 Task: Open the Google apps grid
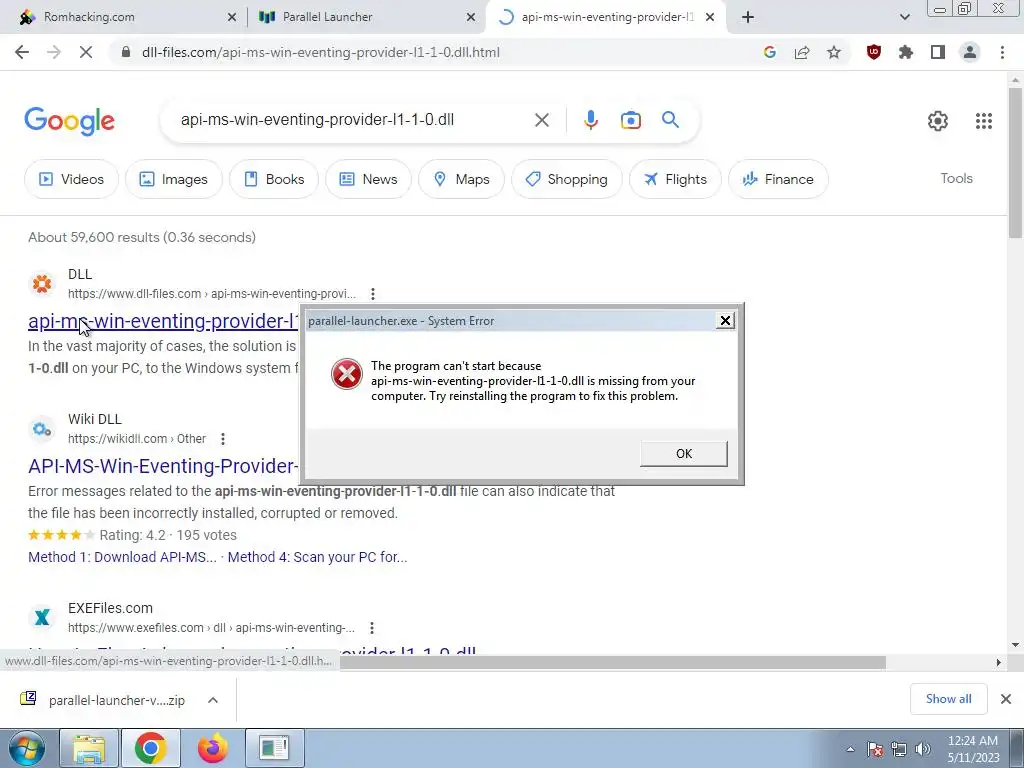[984, 121]
